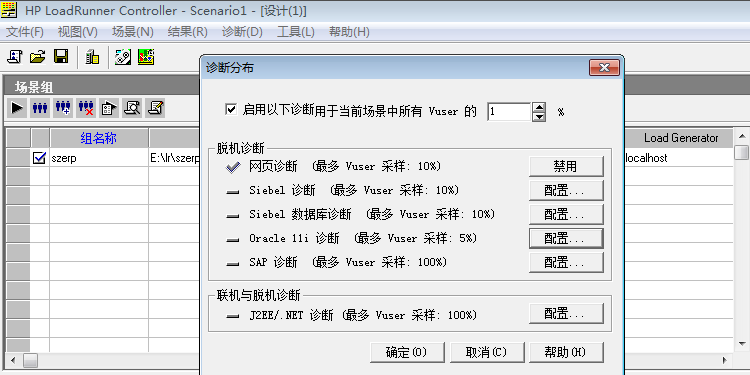Select the szerp row header cell
The image size is (750, 375).
click(x=18, y=157)
